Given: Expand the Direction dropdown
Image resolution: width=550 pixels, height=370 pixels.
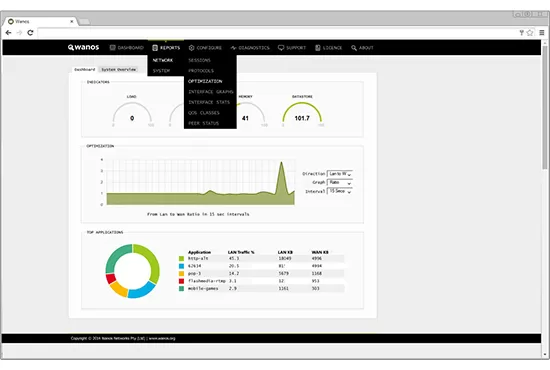Looking at the screenshot, I should [340, 174].
